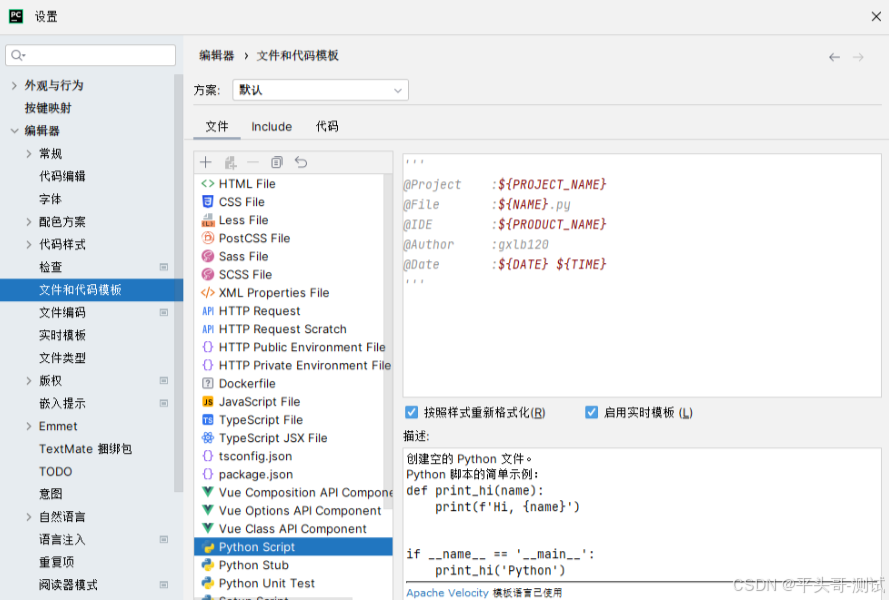This screenshot has width=889, height=600.
Task: Open TextMate 捆绑包 settings page
Action: tap(85, 449)
